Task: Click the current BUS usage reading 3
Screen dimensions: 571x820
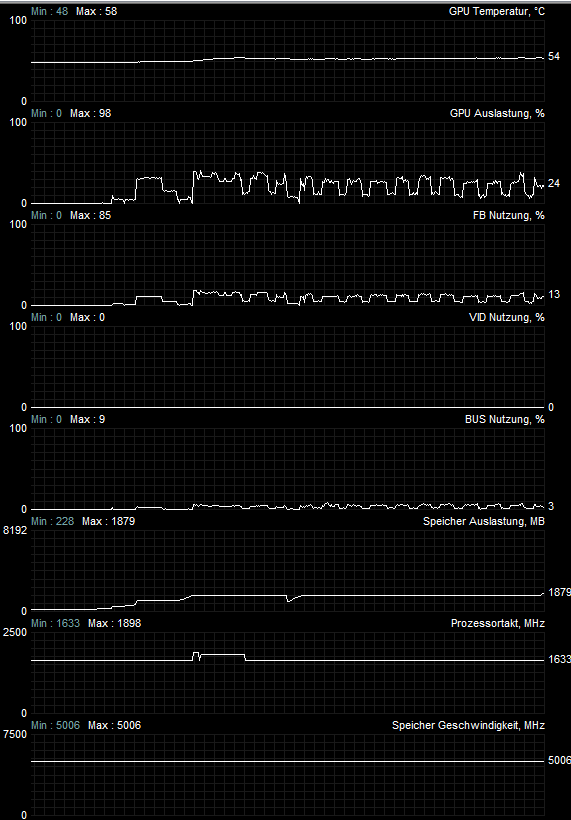Action: (x=551, y=506)
